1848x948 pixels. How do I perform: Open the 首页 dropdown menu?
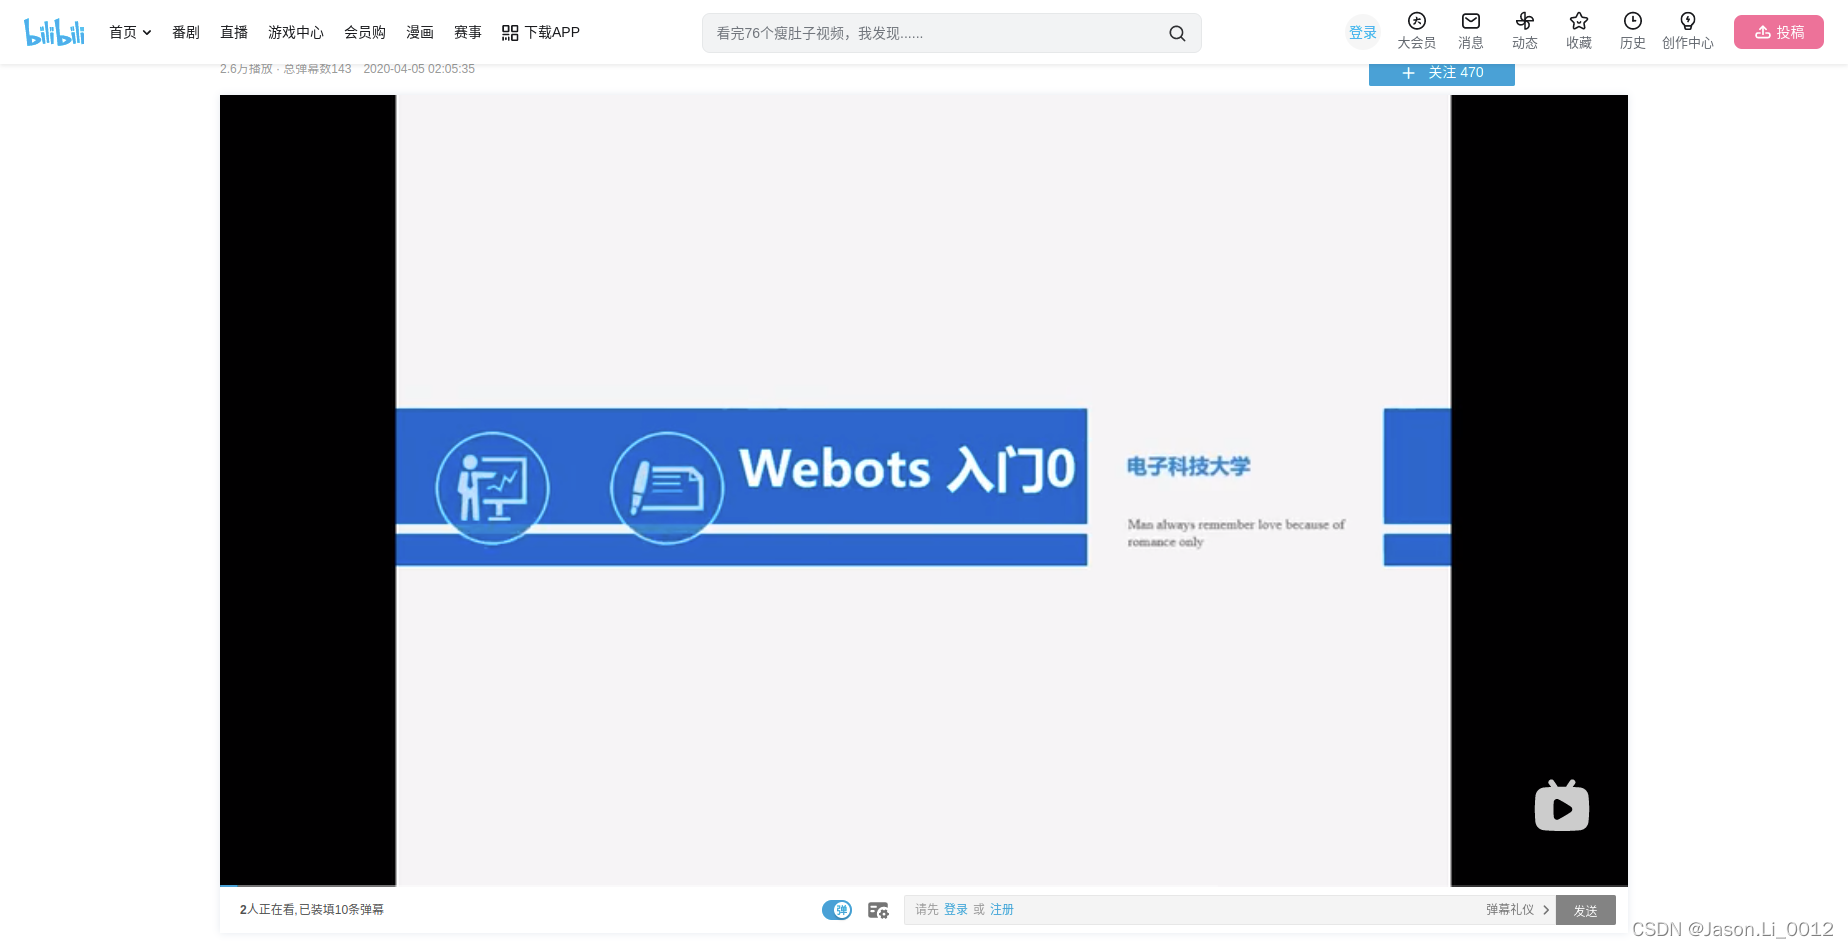coord(130,32)
